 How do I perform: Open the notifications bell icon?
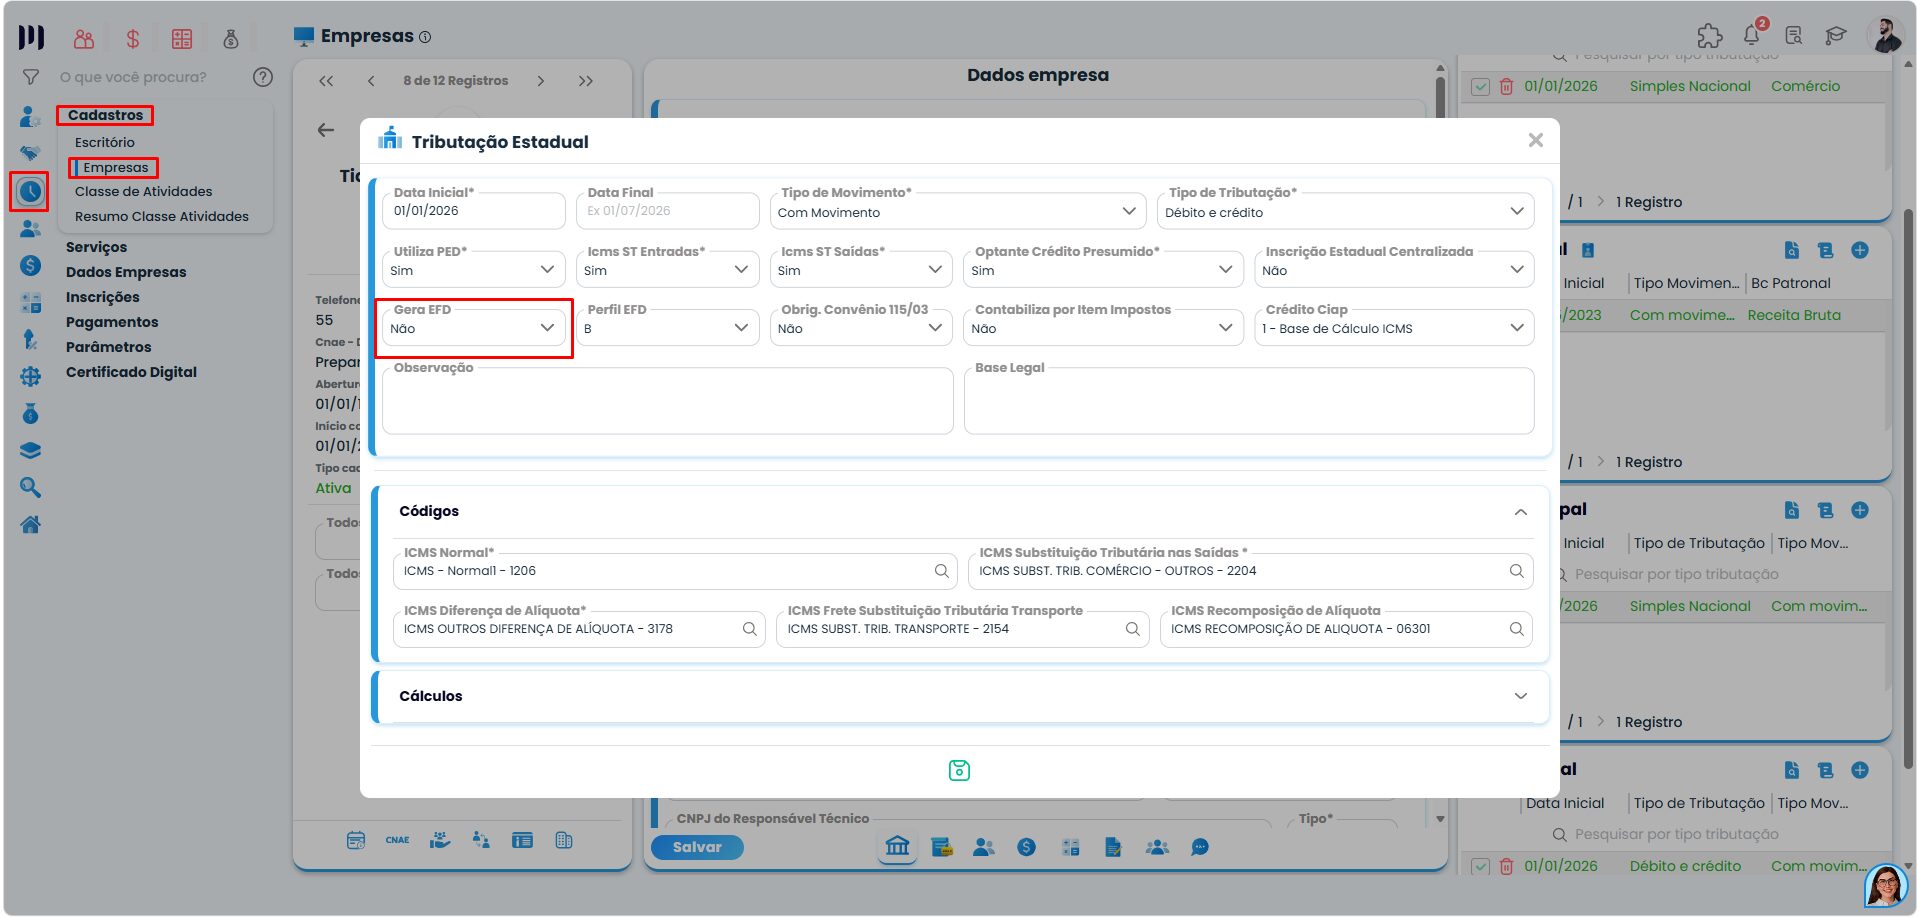point(1752,35)
